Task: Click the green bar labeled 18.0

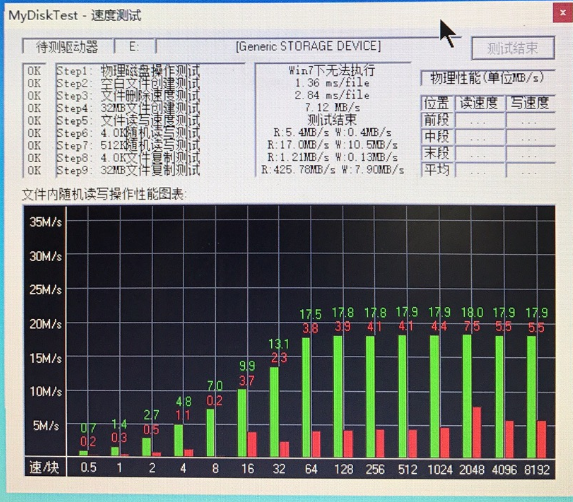Action: click(467, 396)
